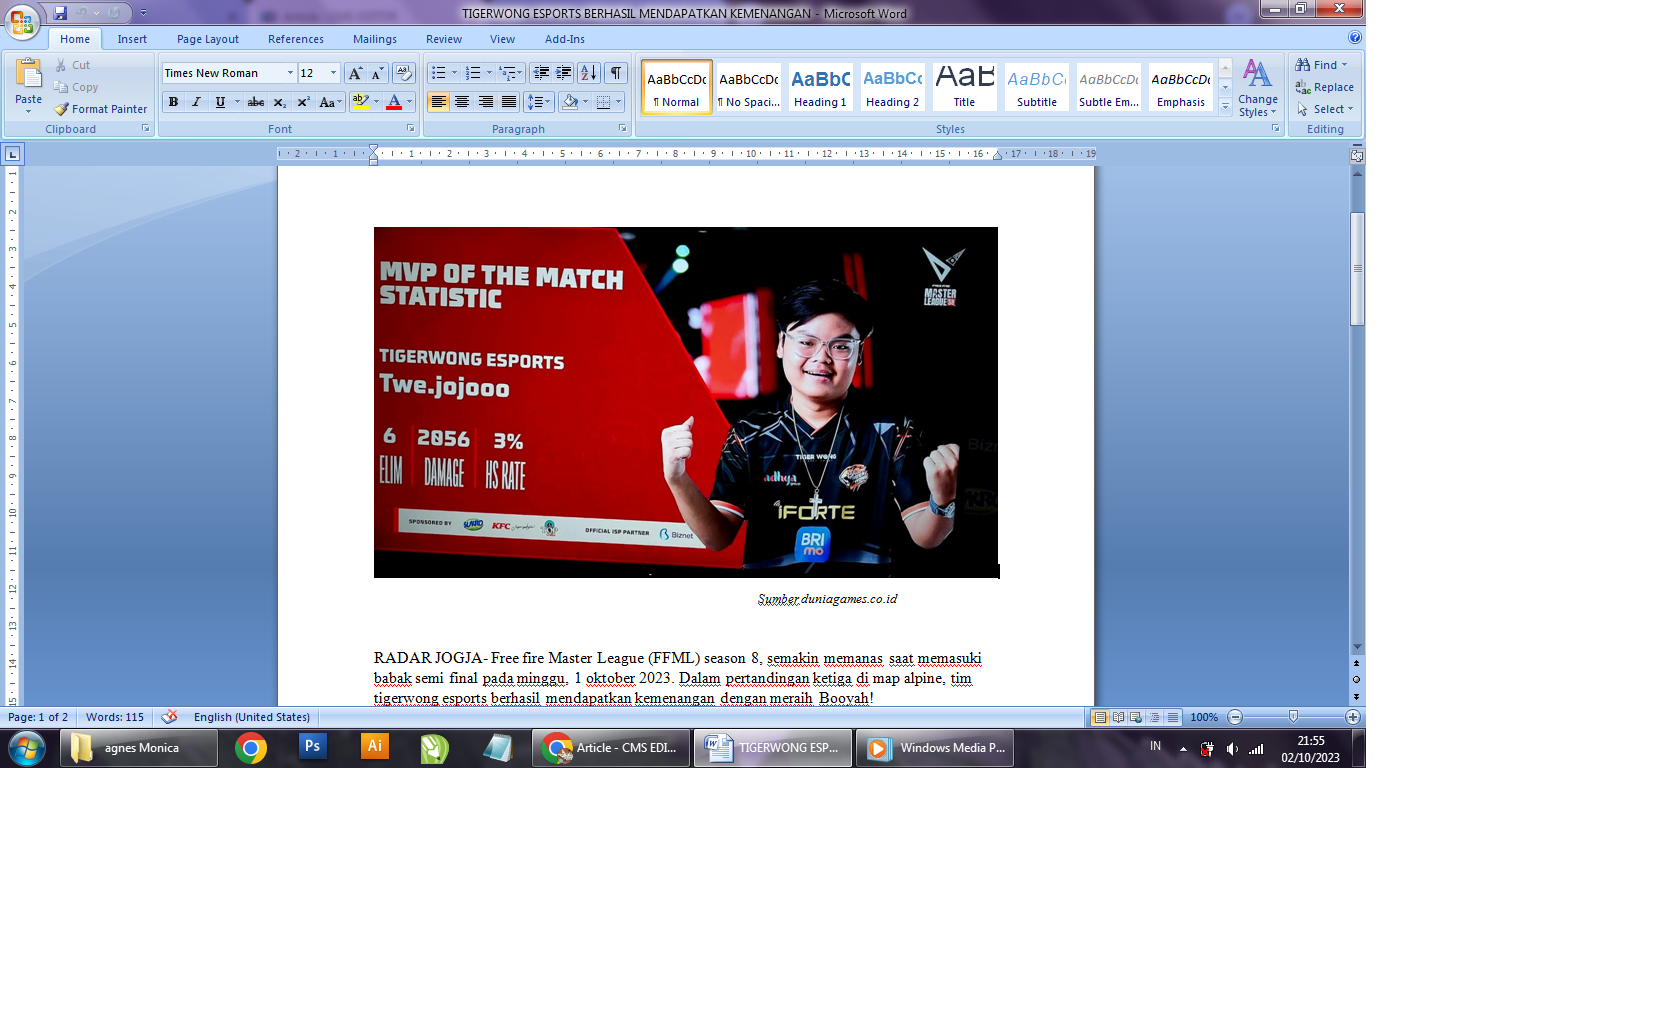
Task: Open Replace tool
Action: 1325,87
